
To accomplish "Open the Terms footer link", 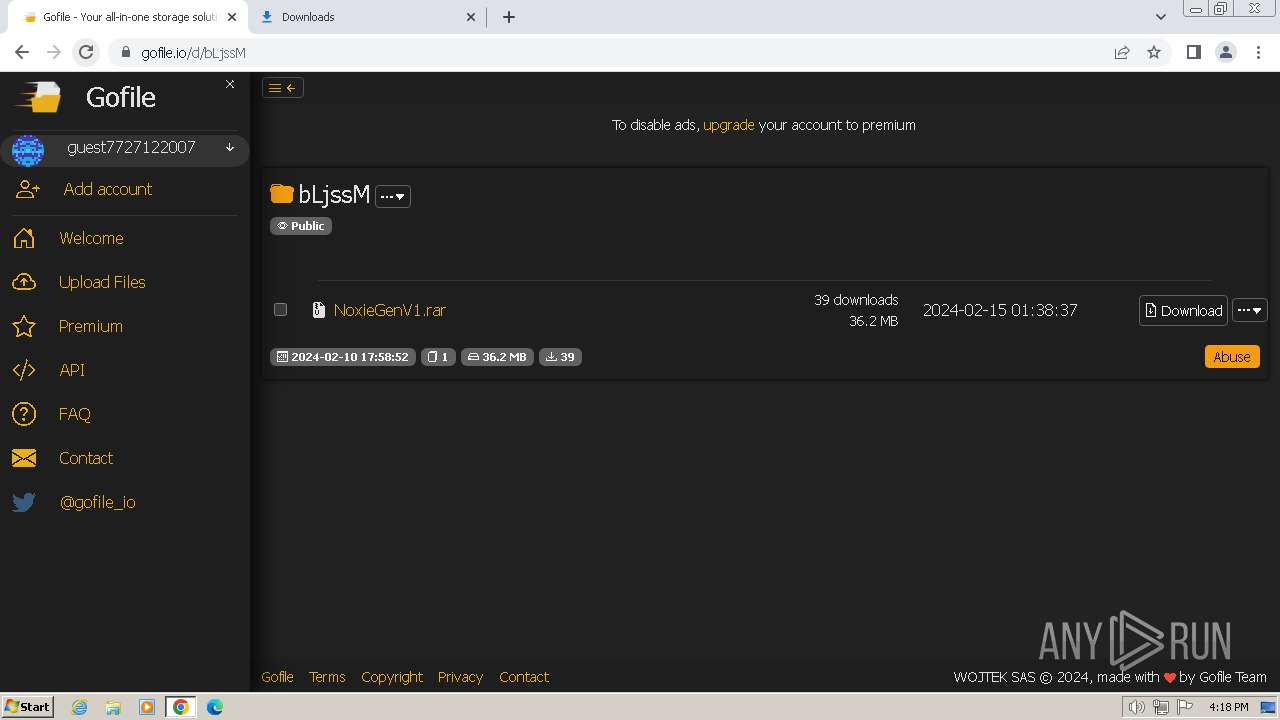I will pos(327,677).
